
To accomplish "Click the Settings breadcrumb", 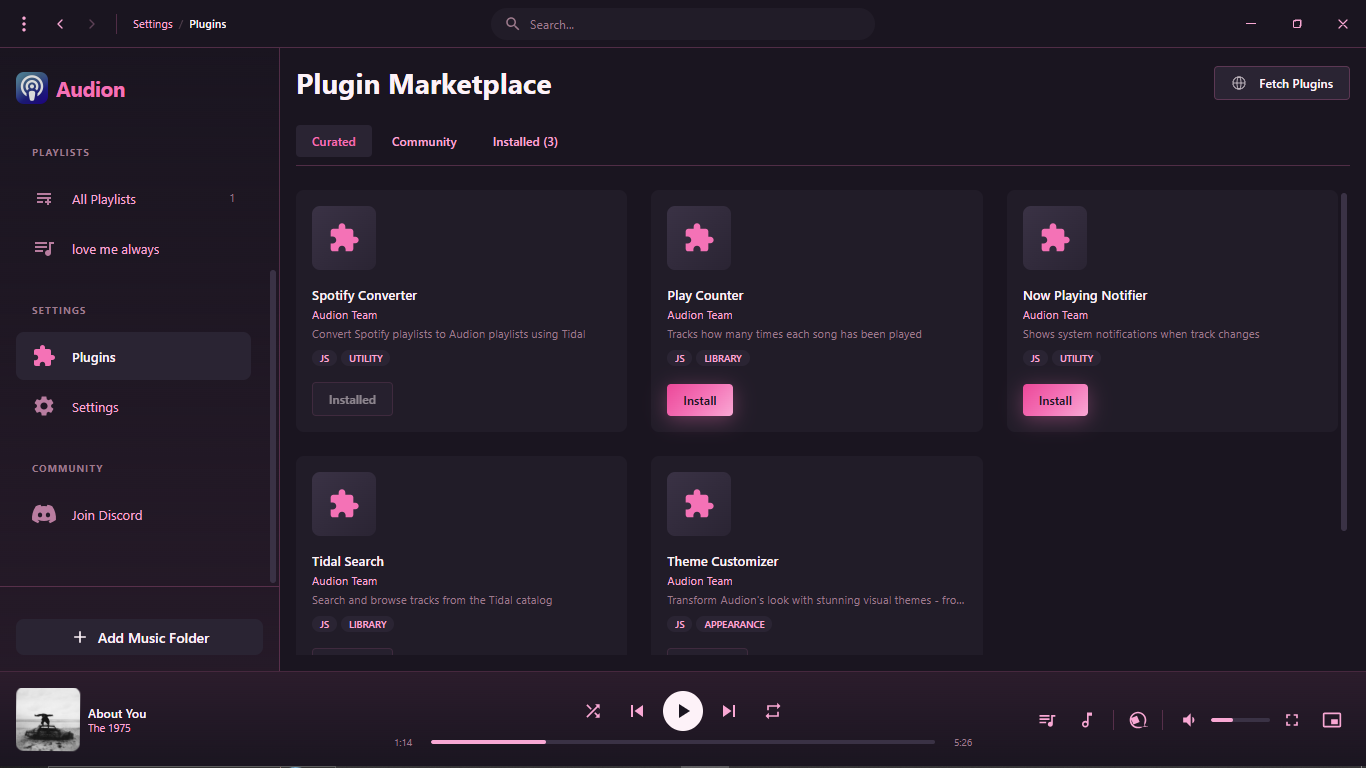I will (x=153, y=24).
